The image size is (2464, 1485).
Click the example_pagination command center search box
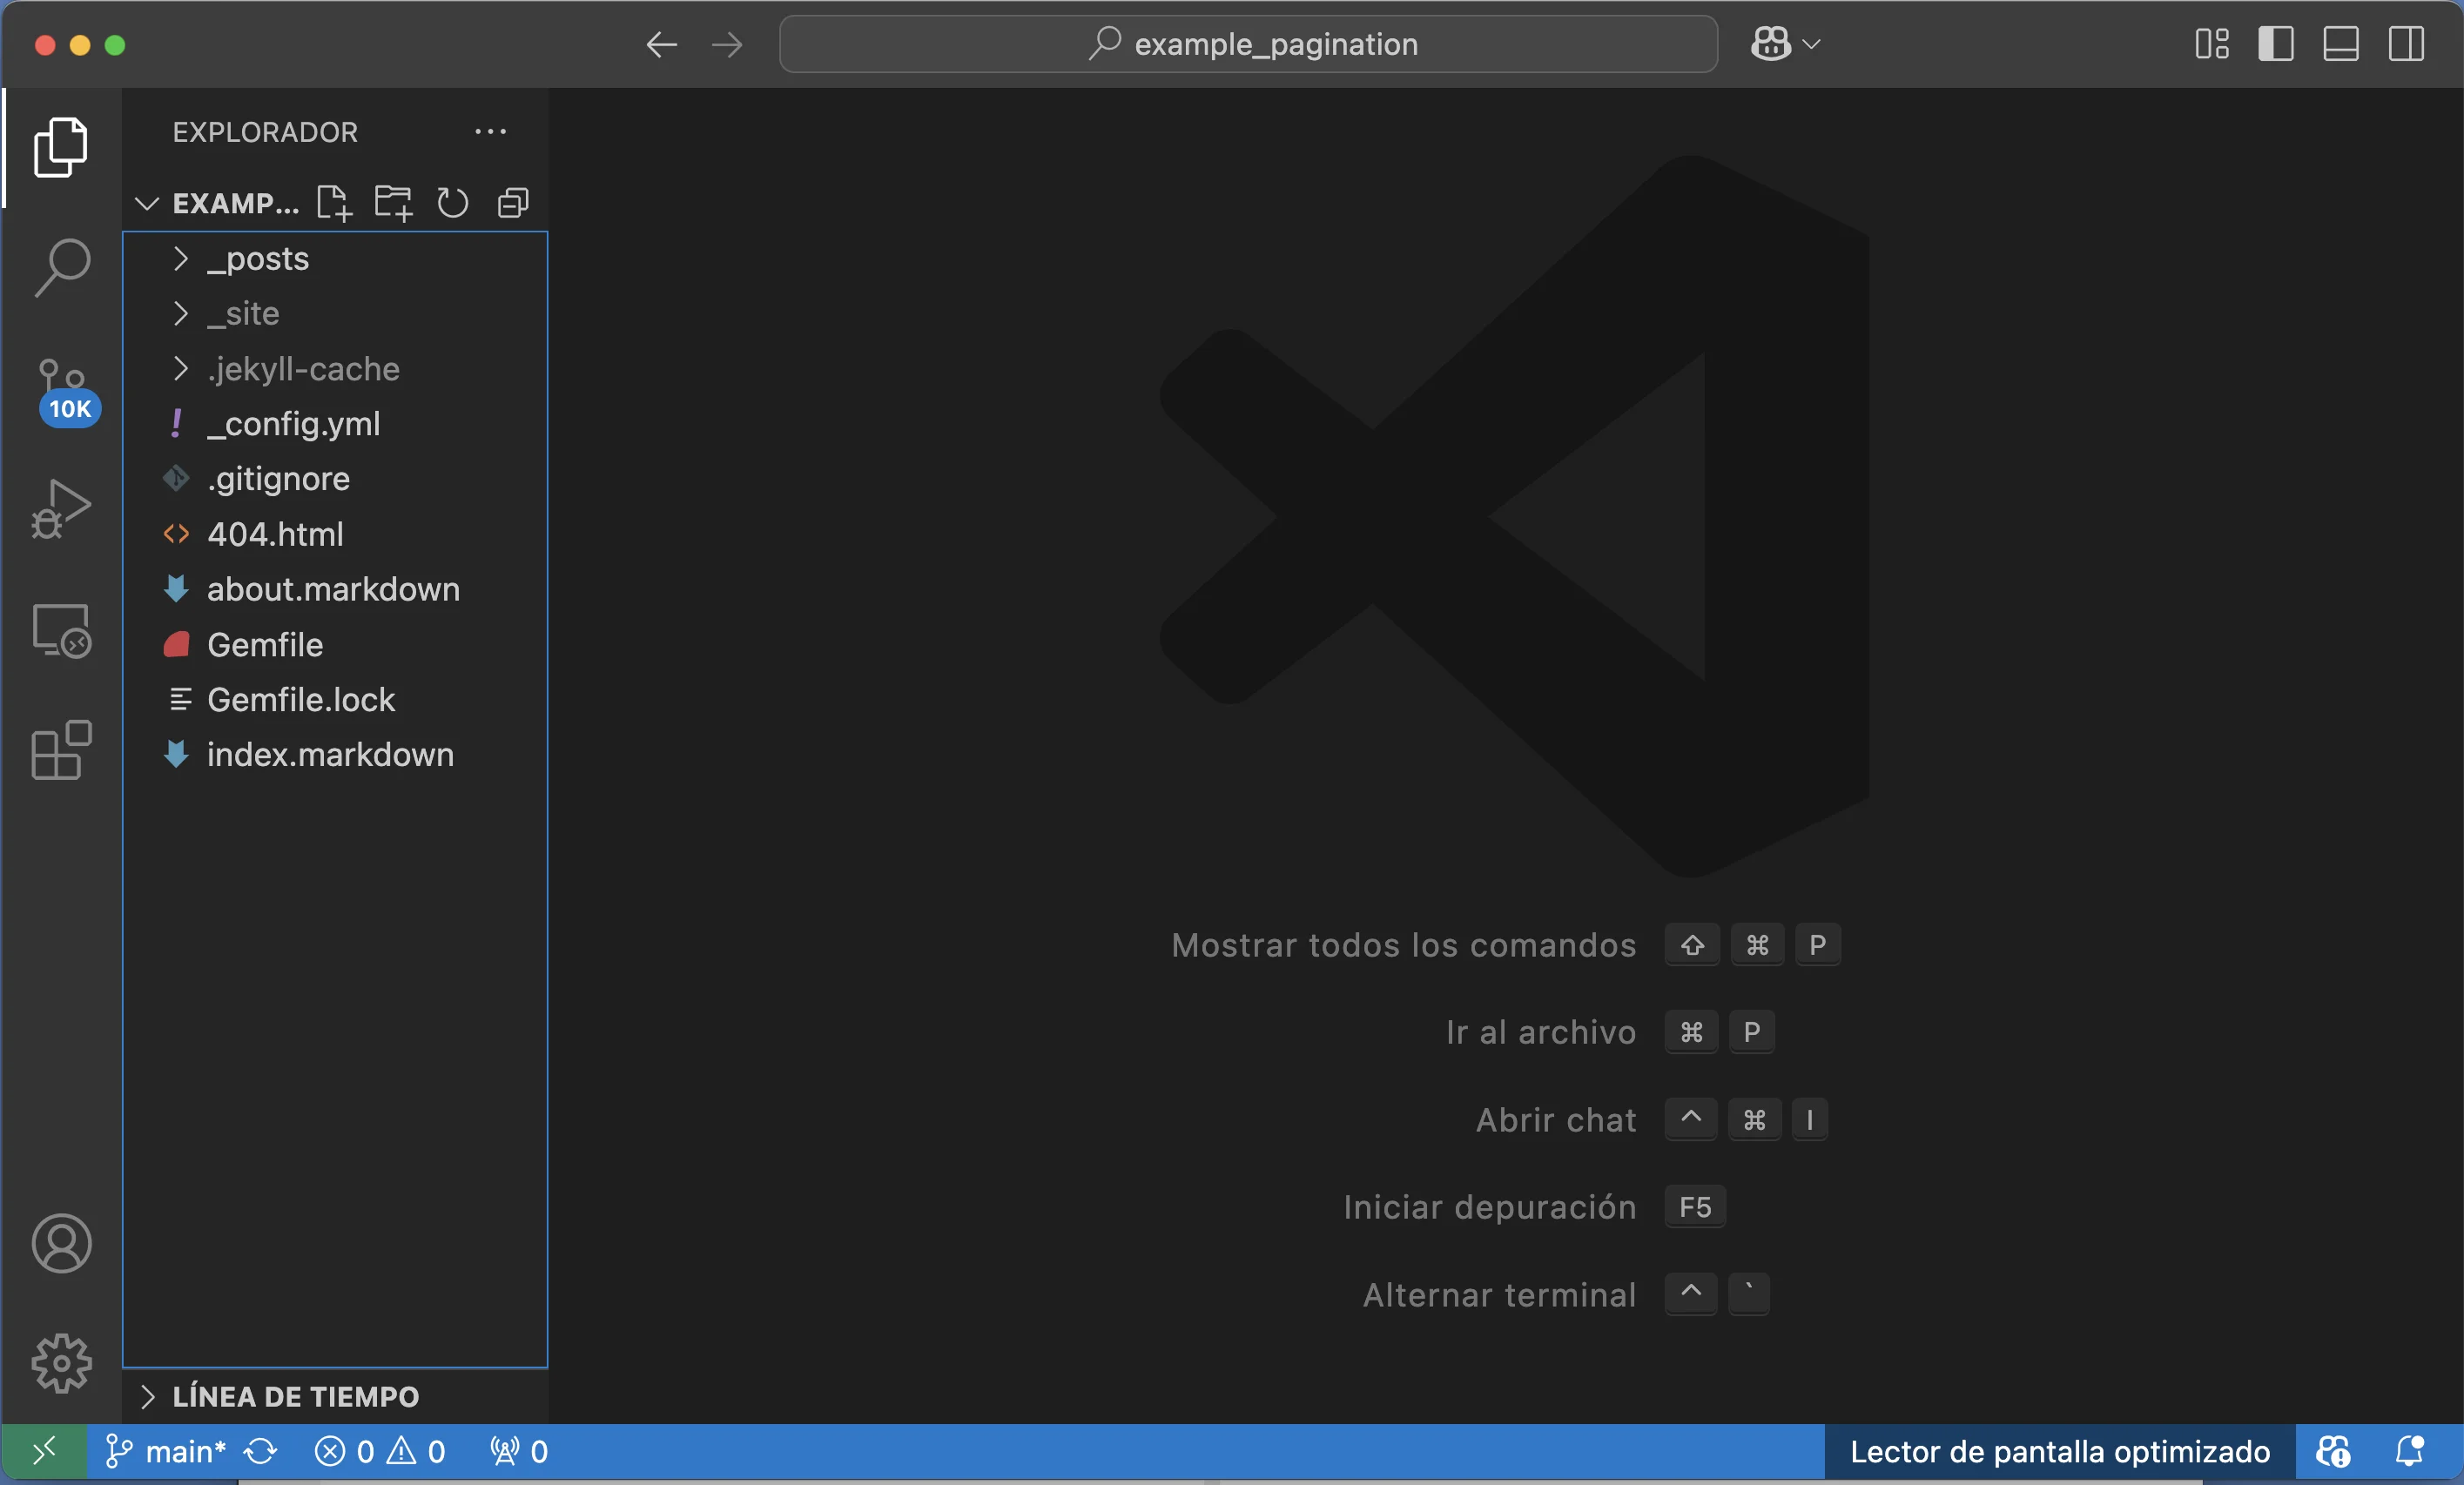point(1248,44)
